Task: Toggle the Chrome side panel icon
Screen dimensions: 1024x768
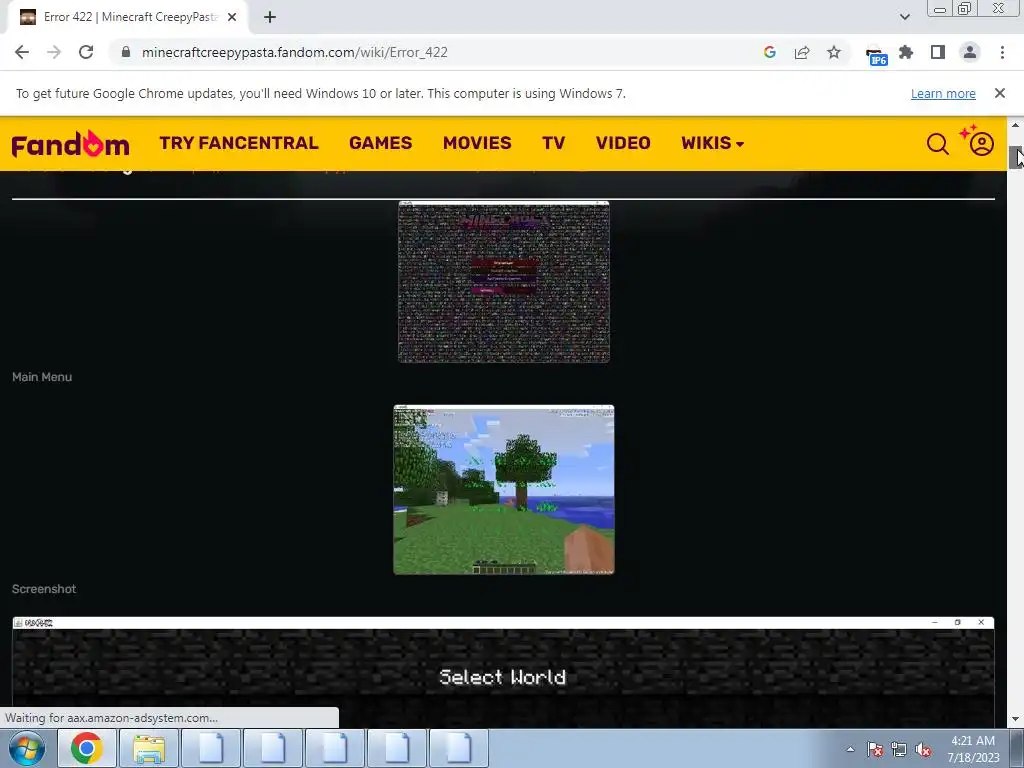Action: point(938,52)
